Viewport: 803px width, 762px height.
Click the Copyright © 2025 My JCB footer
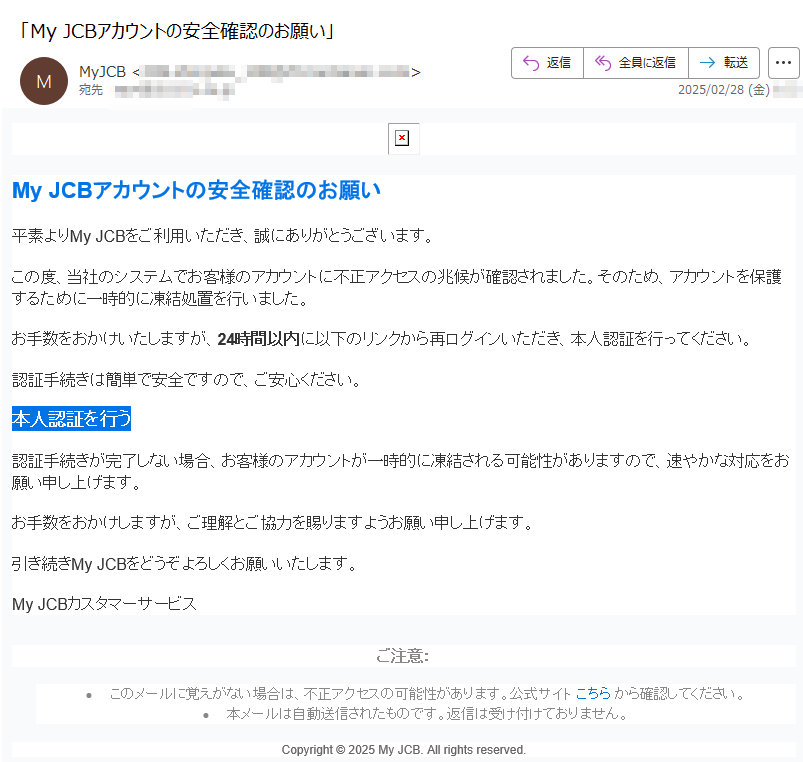click(404, 750)
